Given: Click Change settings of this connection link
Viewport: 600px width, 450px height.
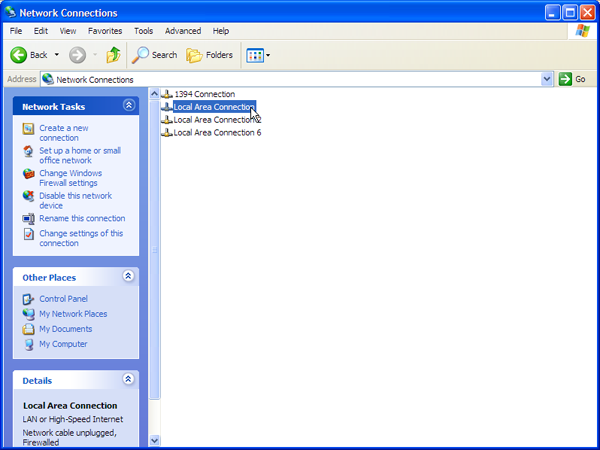Looking at the screenshot, I should coord(81,238).
